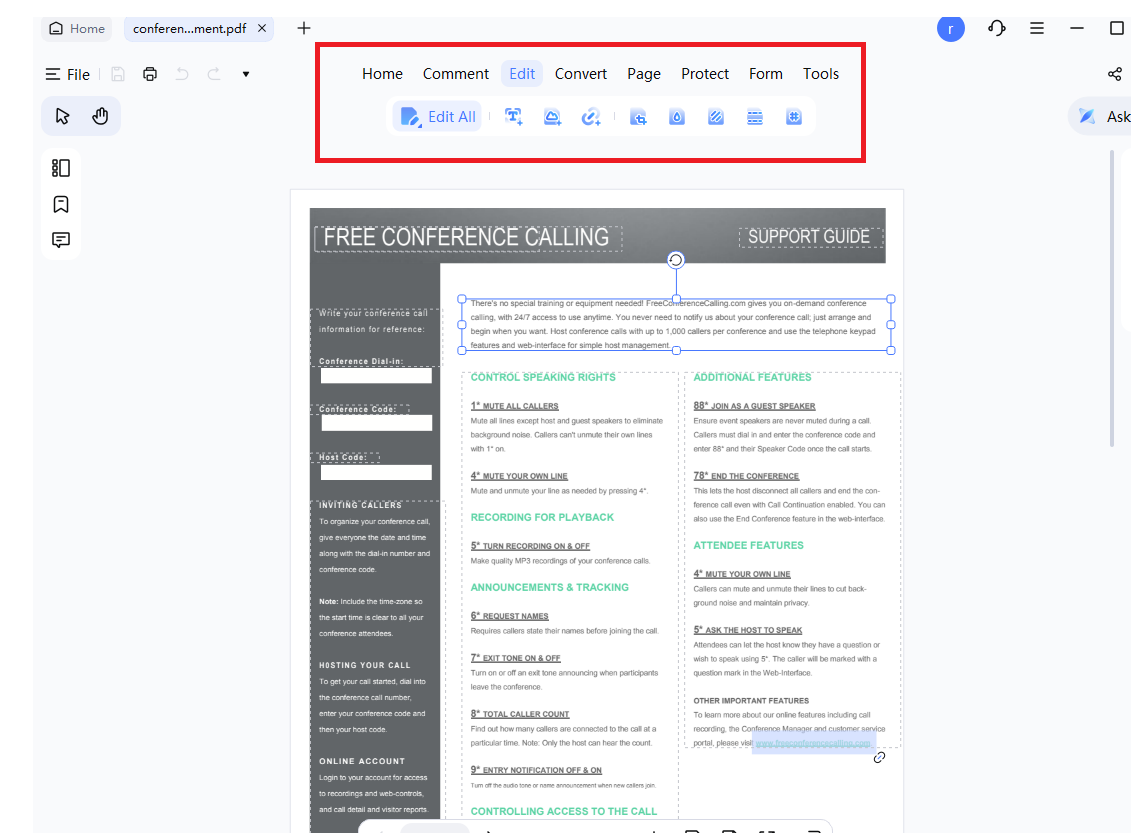Open the Crop Page tool
The width and height of the screenshot is (1131, 833).
(x=638, y=117)
